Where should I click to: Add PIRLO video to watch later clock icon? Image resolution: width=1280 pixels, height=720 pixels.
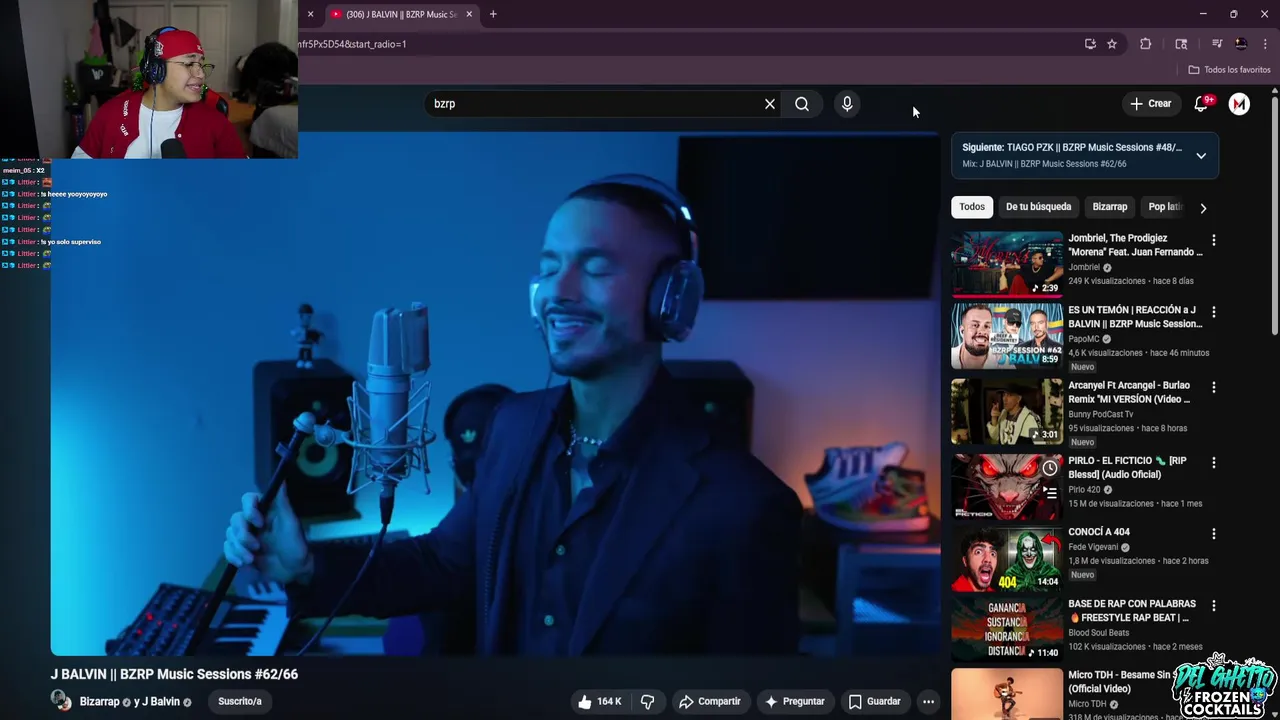1049,468
